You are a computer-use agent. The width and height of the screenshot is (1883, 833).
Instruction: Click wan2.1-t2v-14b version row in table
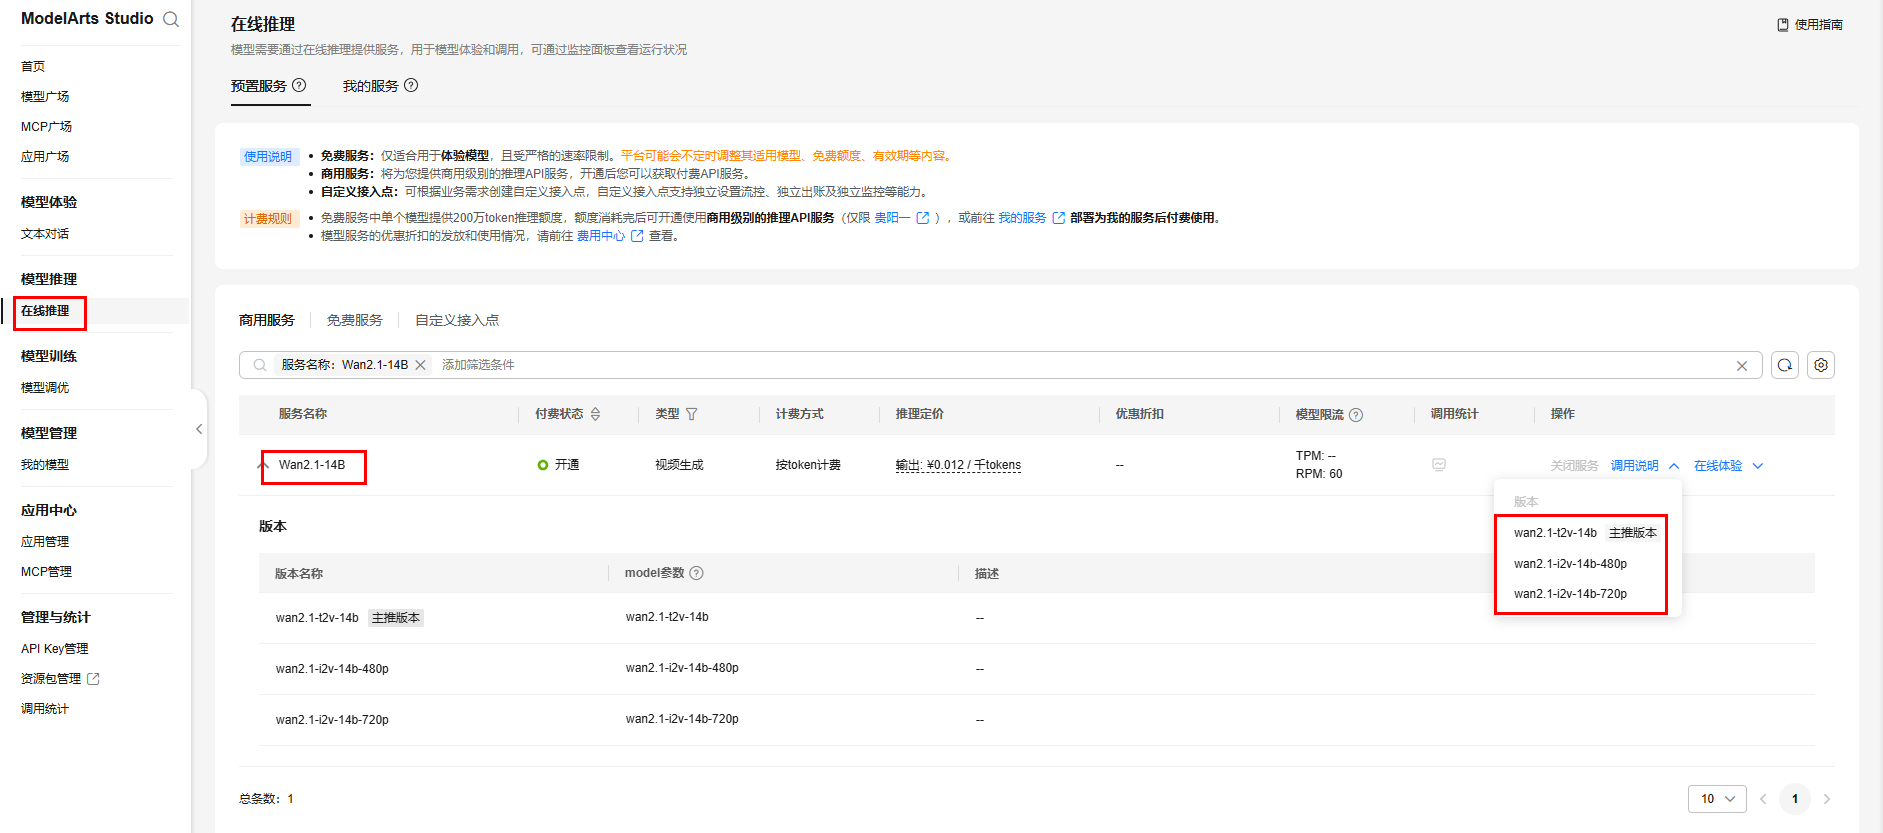point(1037,618)
